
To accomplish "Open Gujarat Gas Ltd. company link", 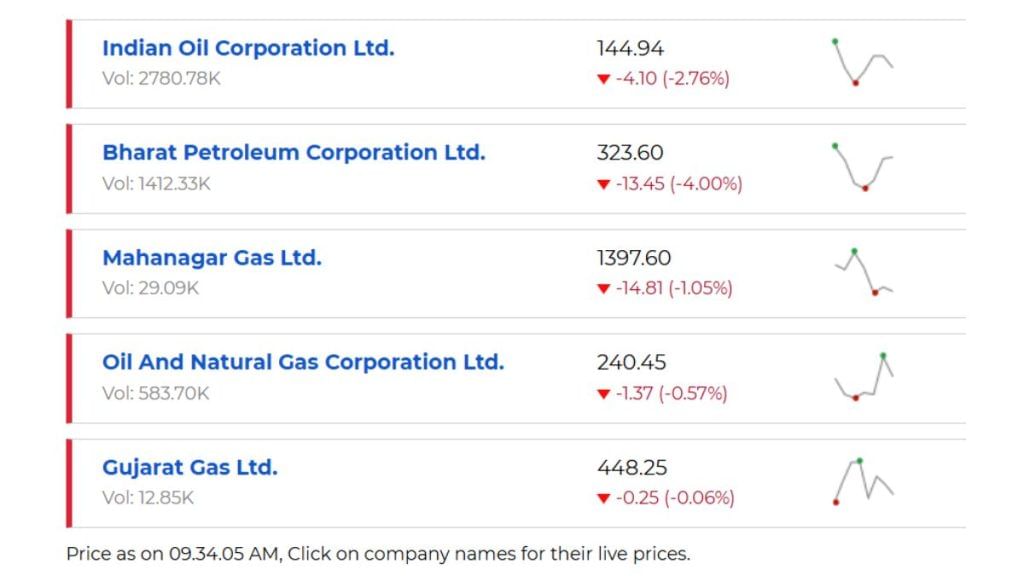I will [x=190, y=468].
